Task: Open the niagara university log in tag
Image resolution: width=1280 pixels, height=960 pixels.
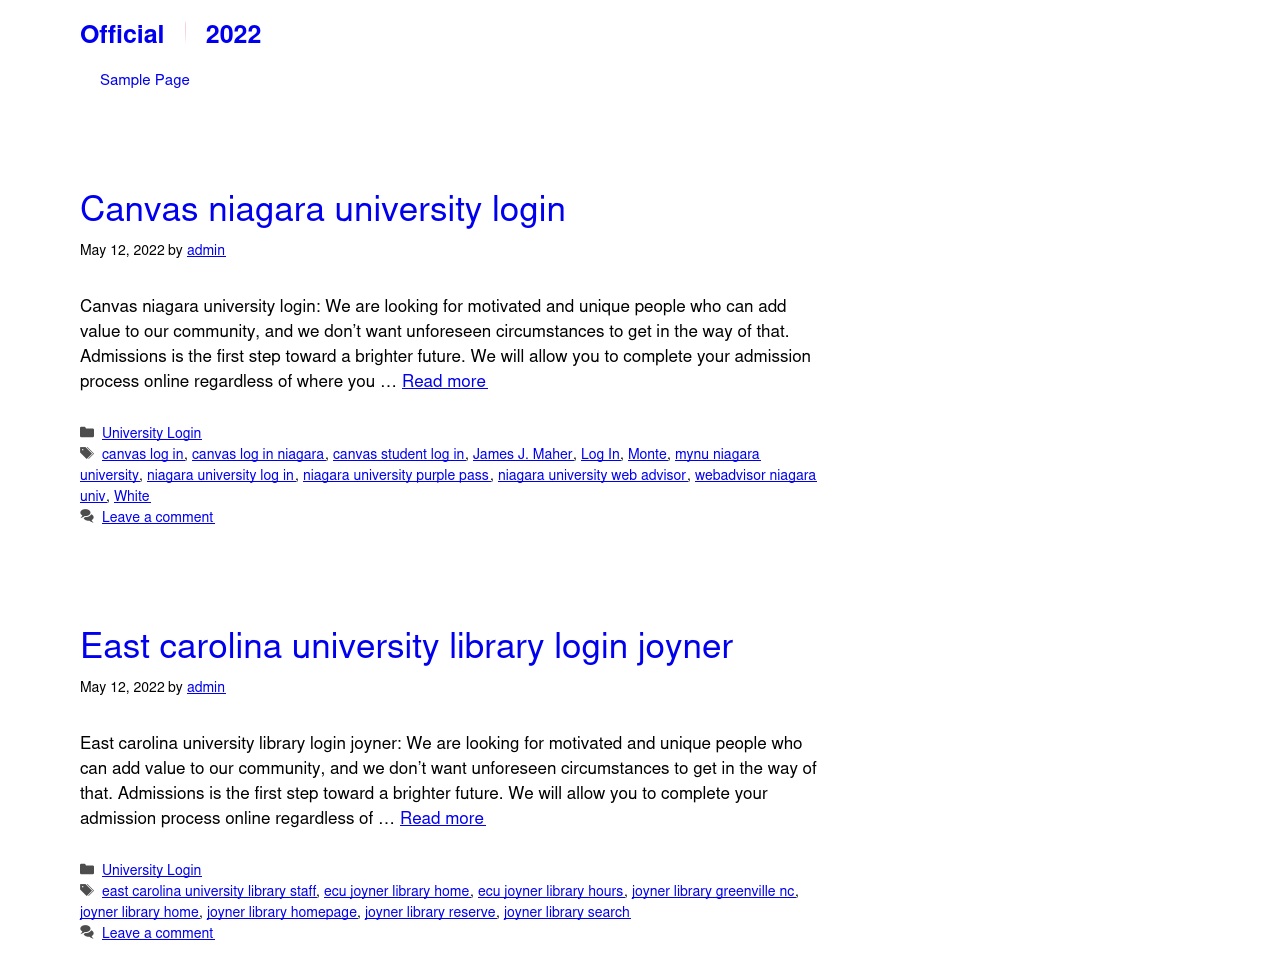Action: 221,475
